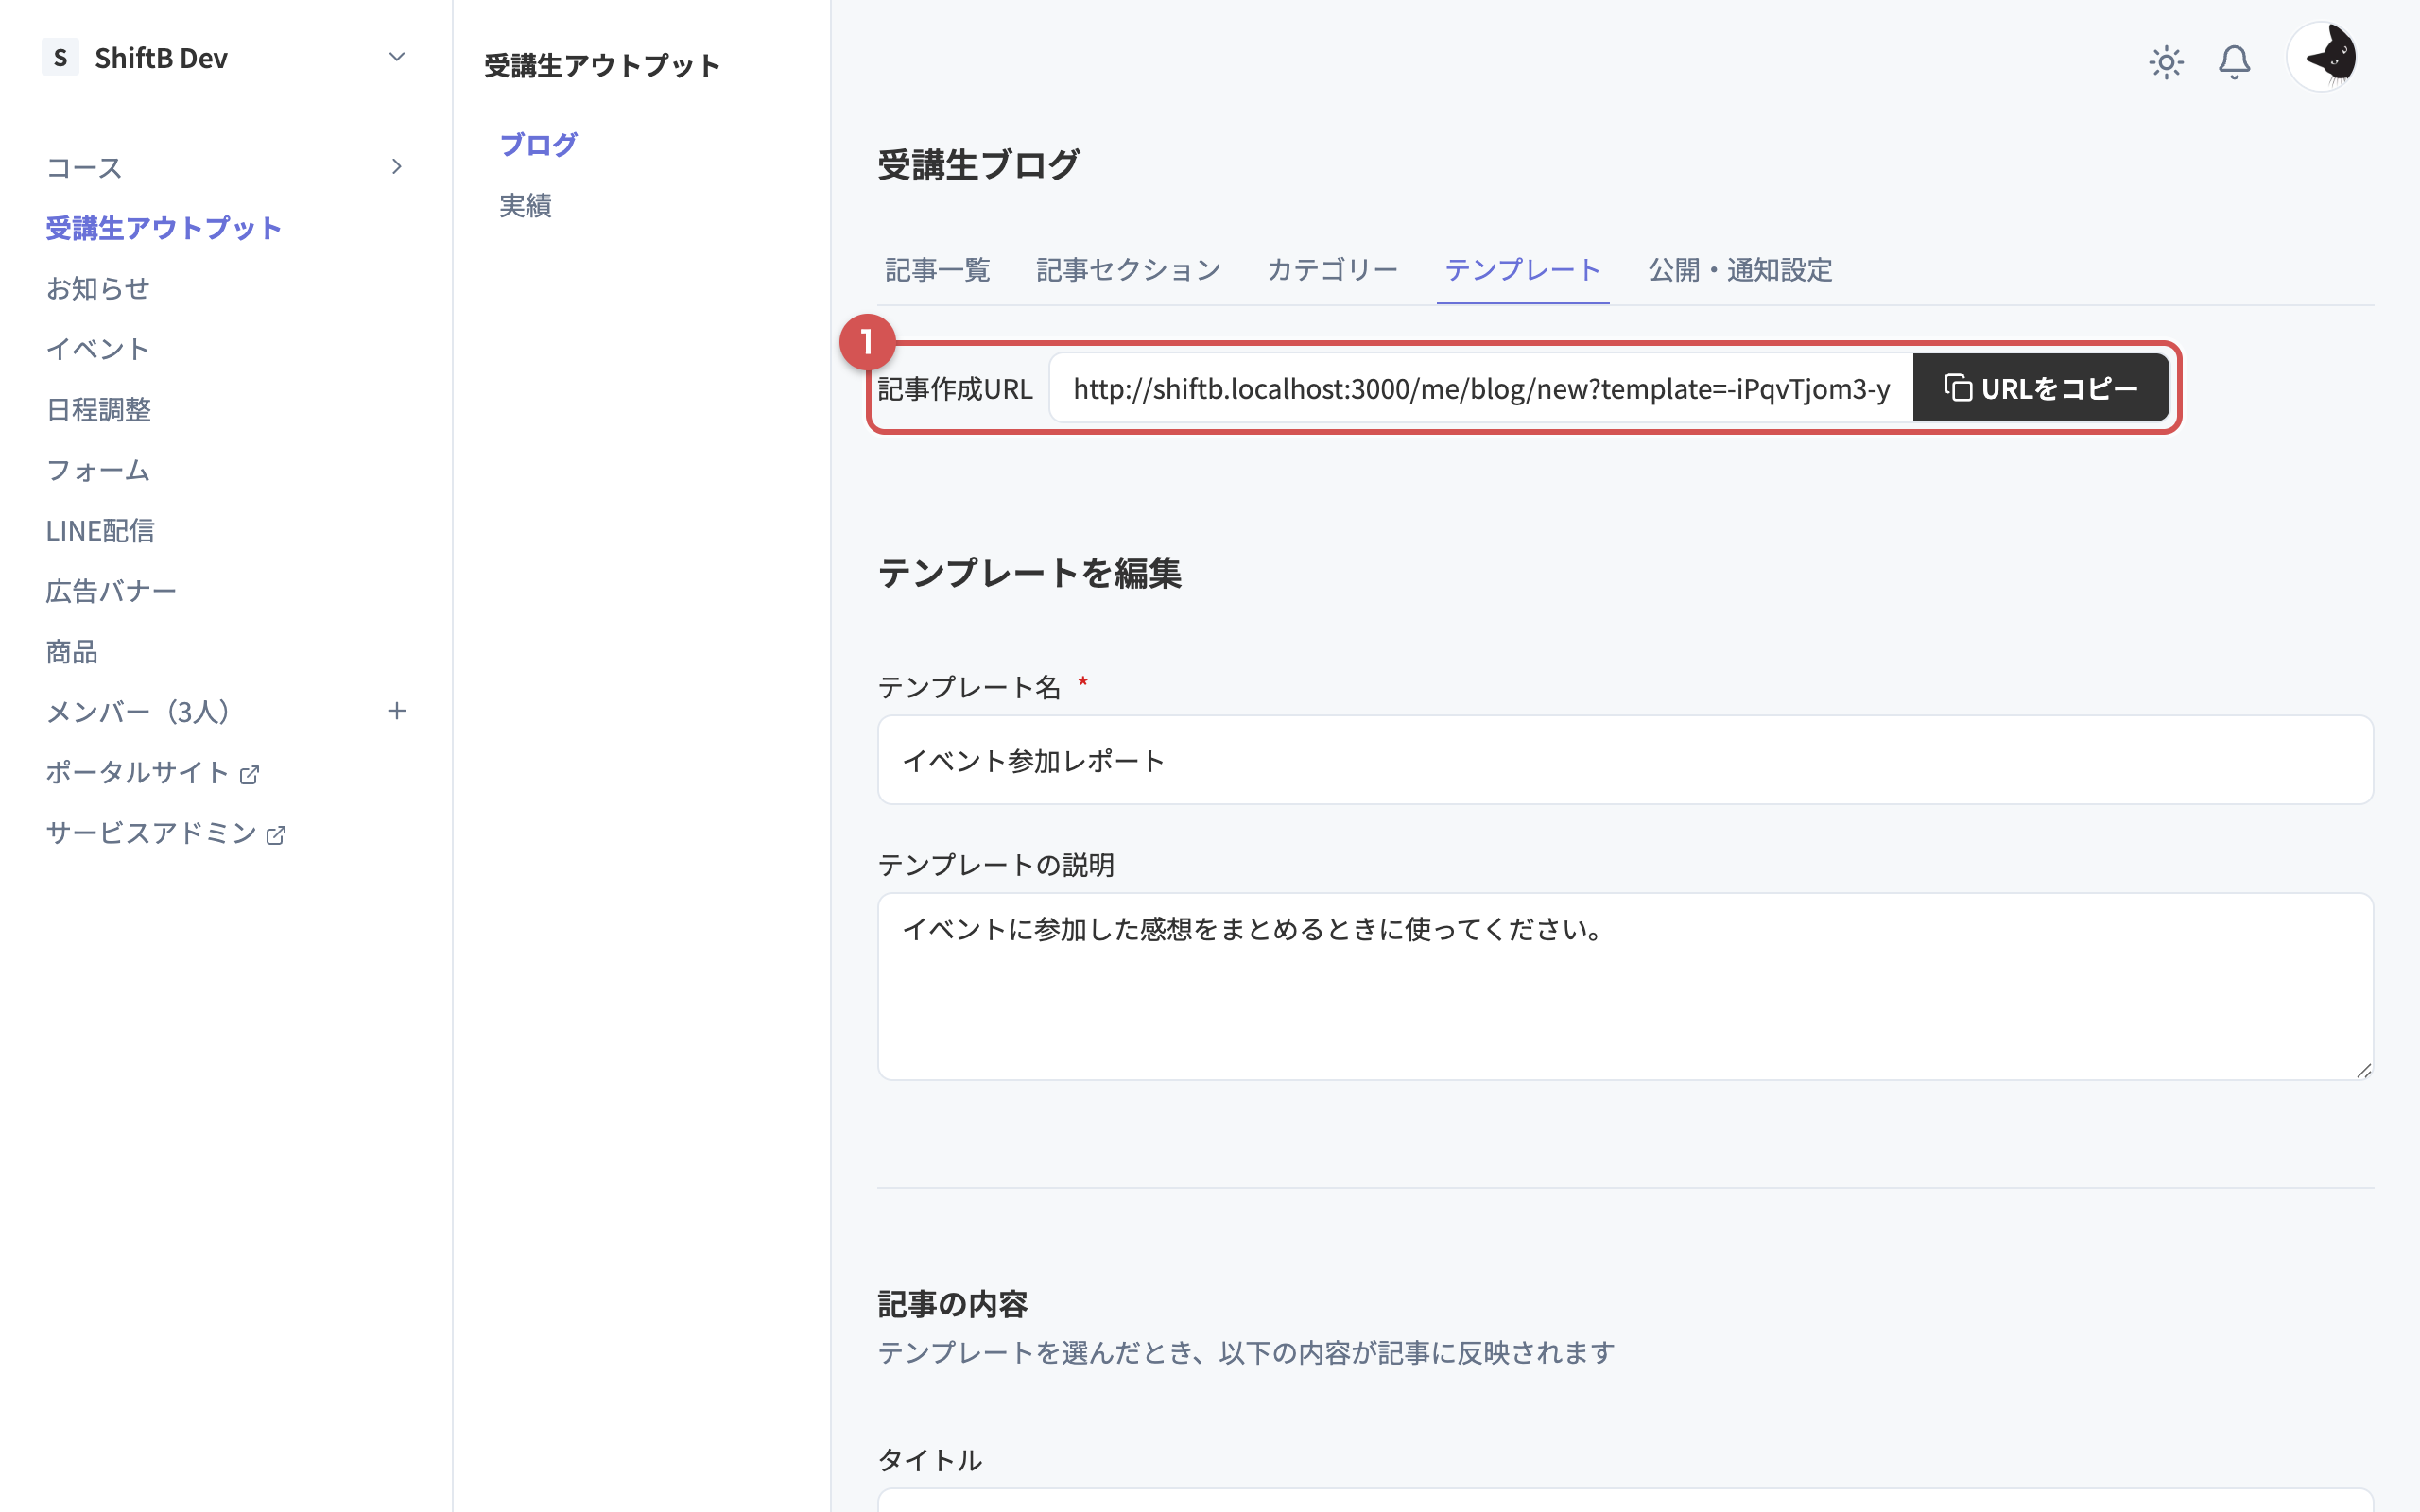The image size is (2420, 1512).
Task: Click the textarea resize handle corner
Action: tap(2363, 1070)
